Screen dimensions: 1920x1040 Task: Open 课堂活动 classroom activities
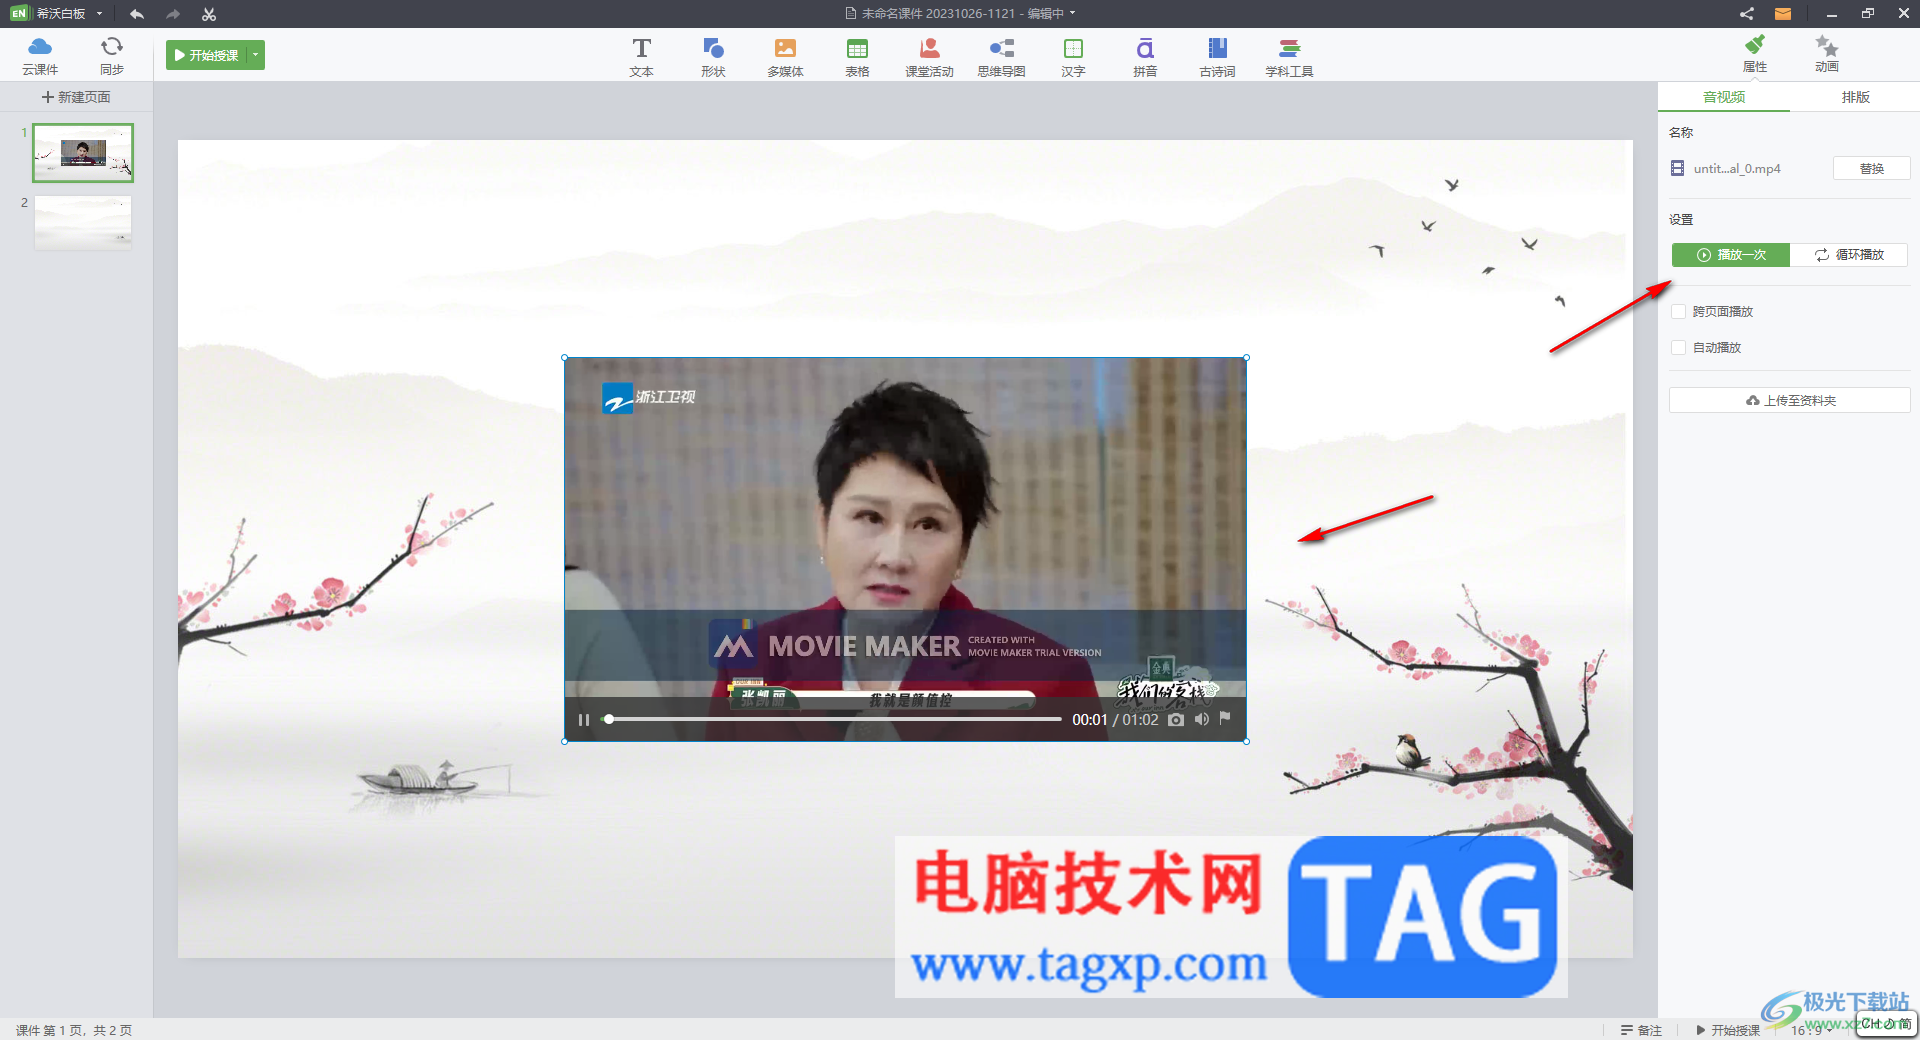click(929, 57)
